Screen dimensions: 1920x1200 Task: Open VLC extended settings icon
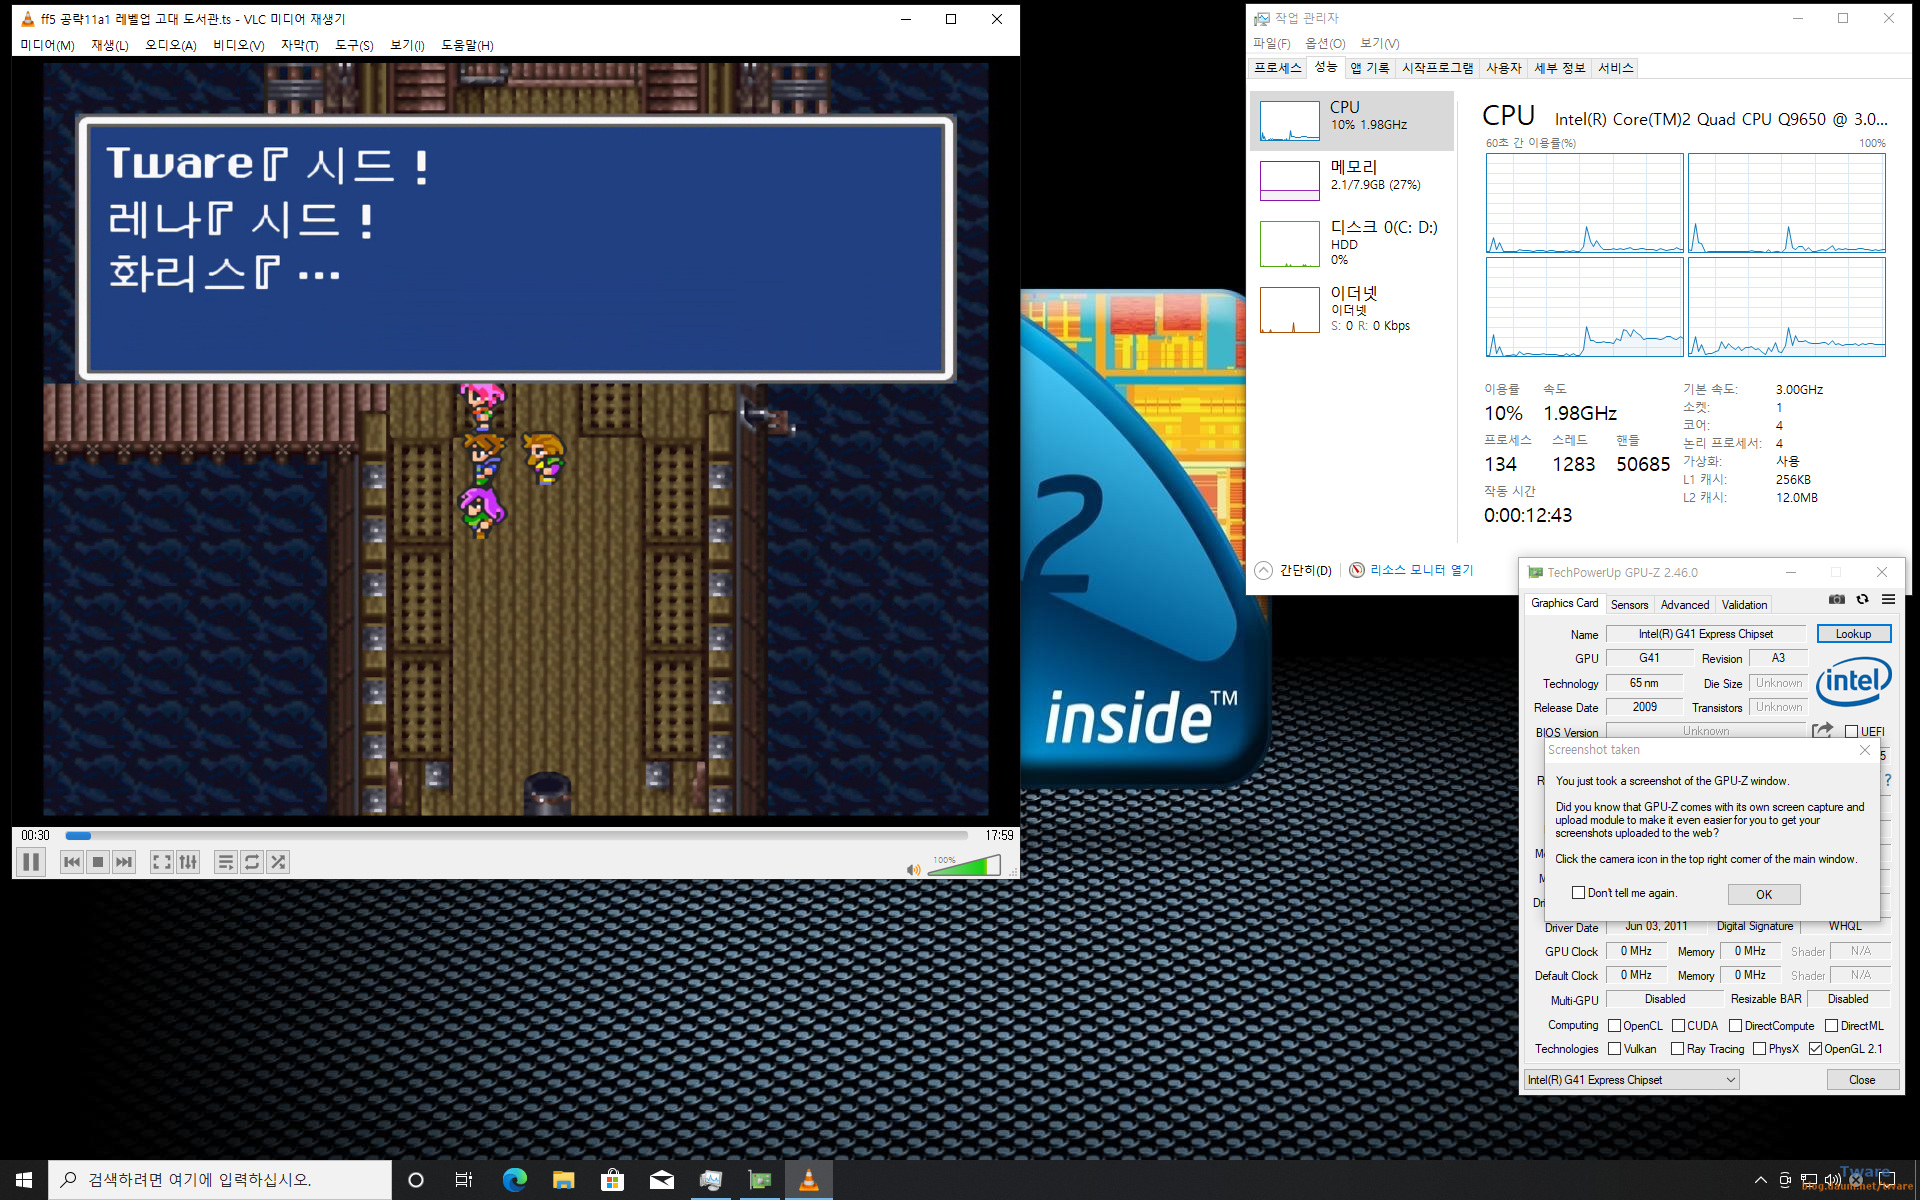(x=188, y=862)
